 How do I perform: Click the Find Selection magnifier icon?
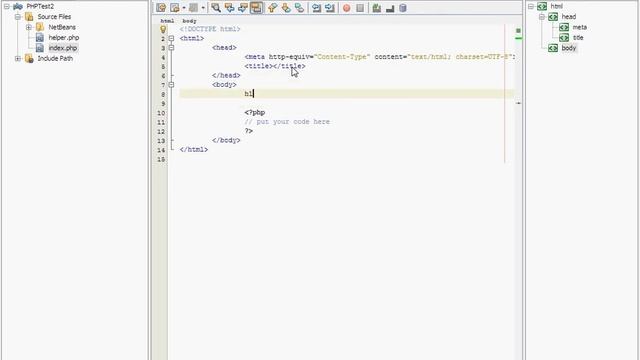(216, 8)
